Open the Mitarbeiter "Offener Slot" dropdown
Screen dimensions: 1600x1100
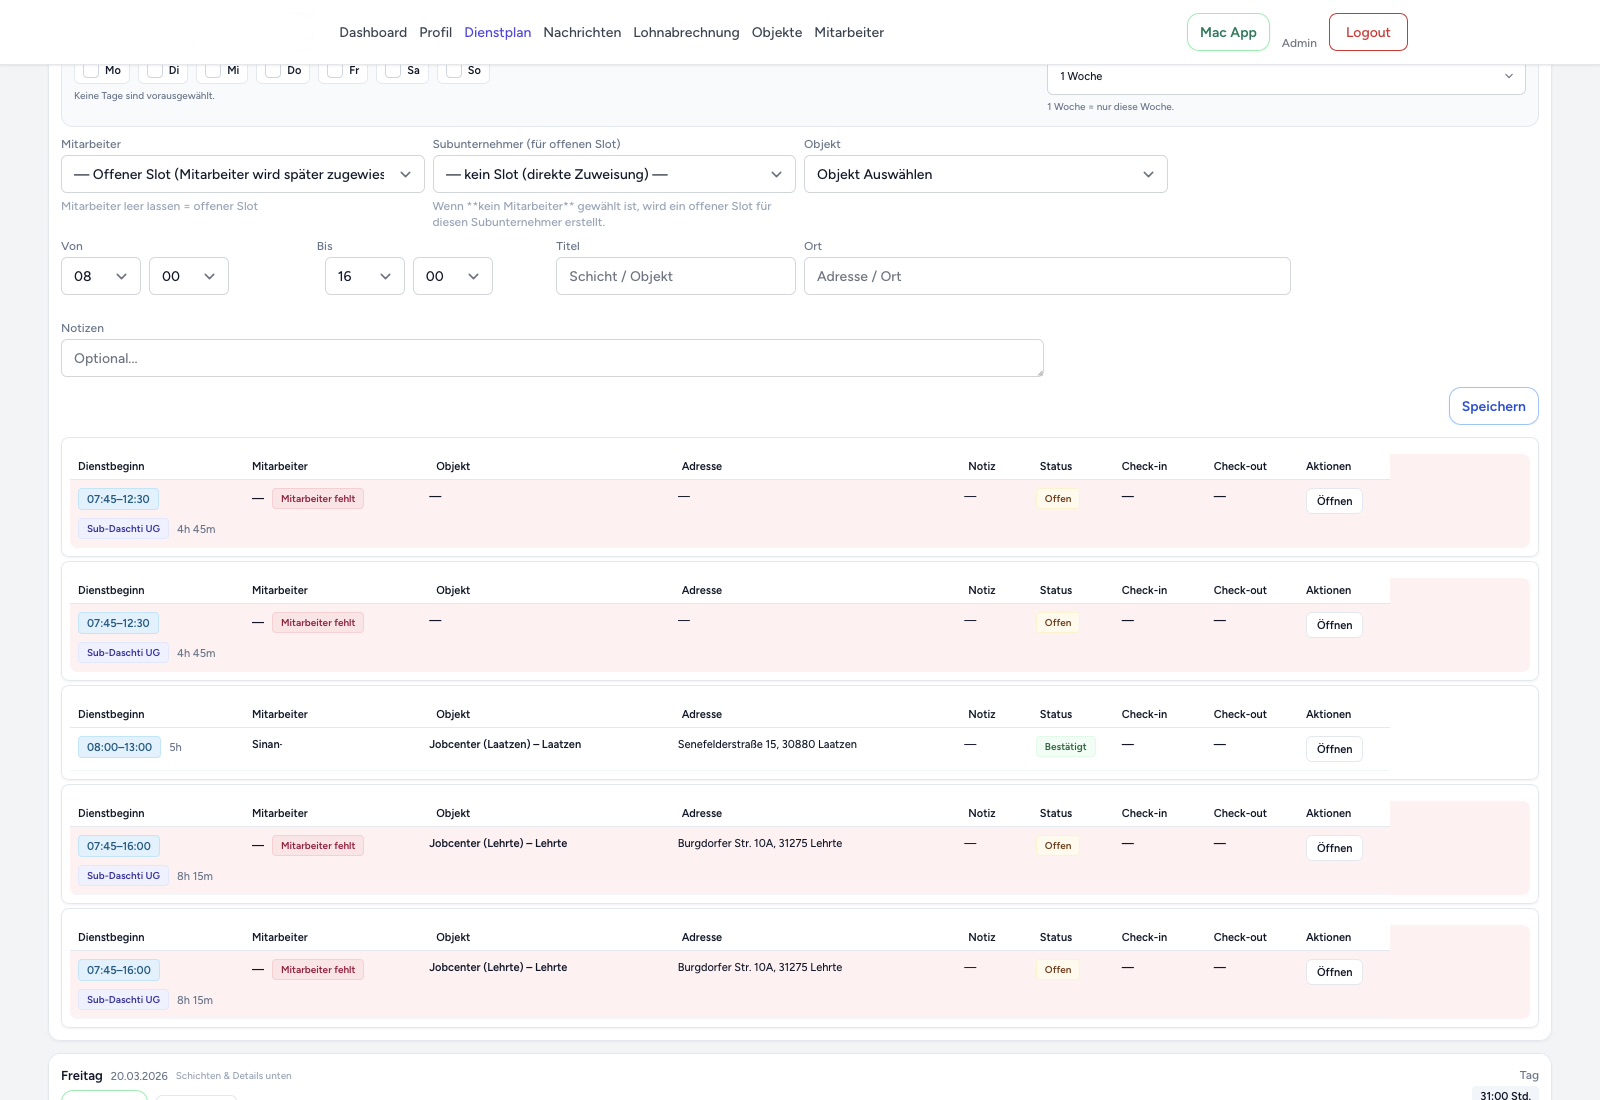(x=242, y=174)
